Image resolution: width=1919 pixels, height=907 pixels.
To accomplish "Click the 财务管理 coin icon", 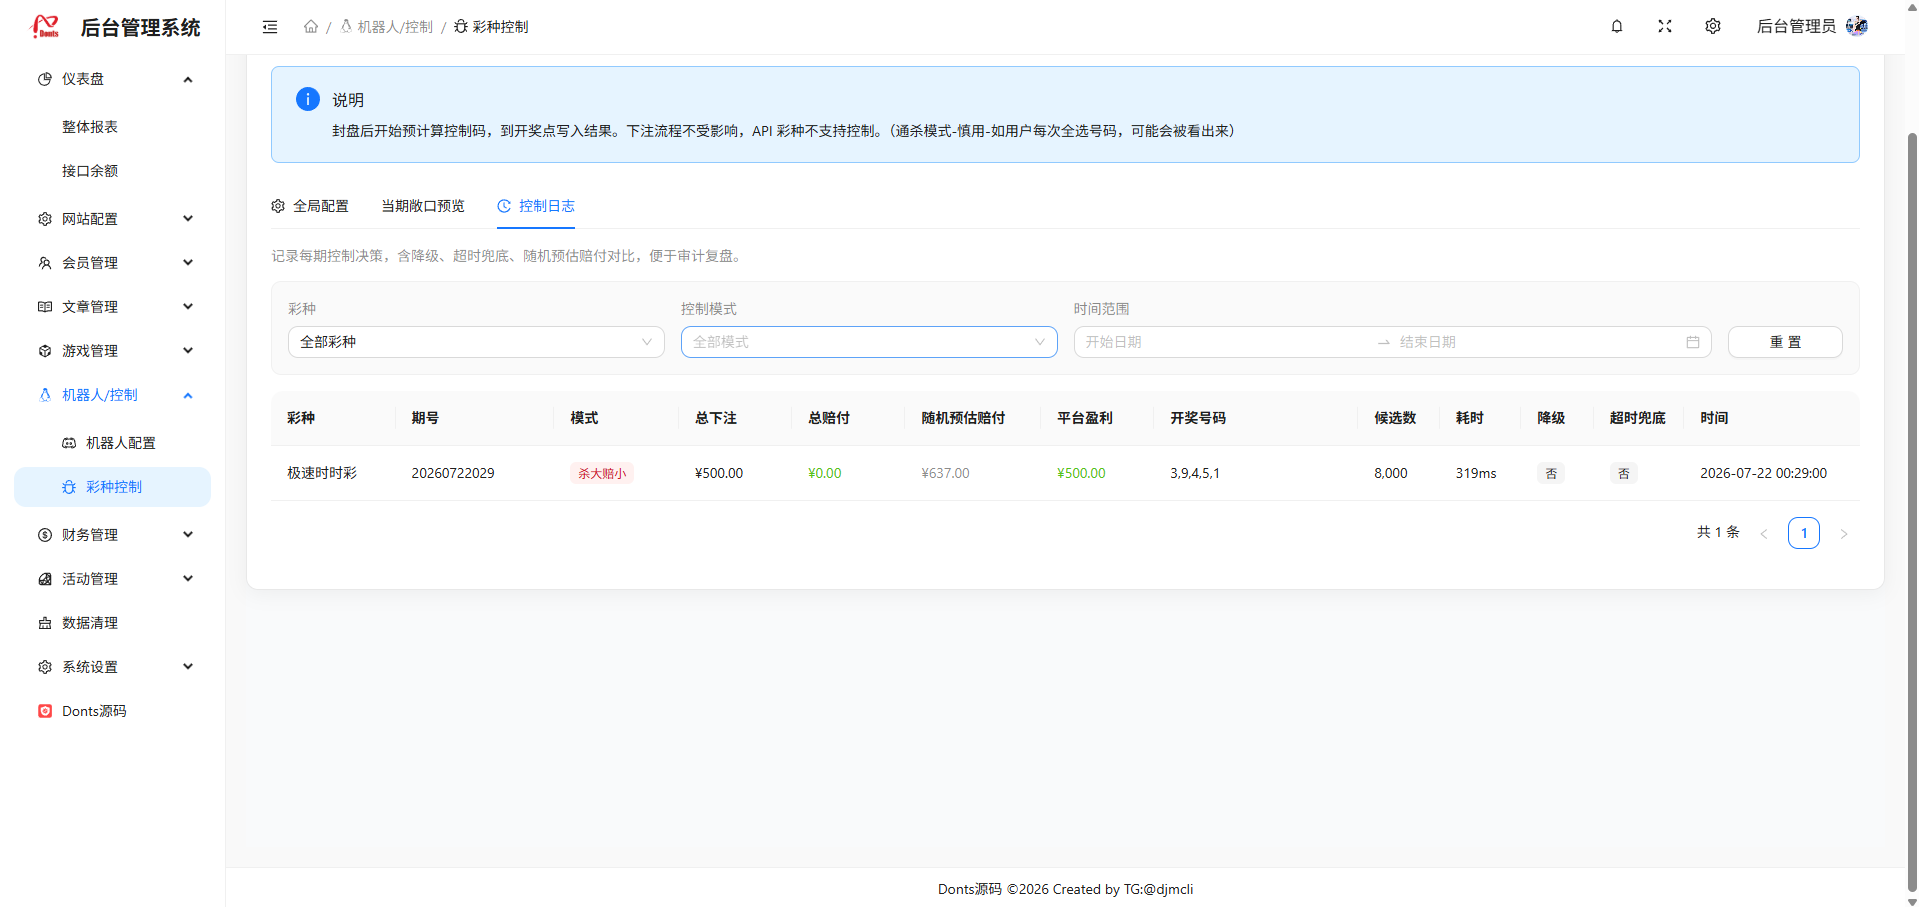I will coord(45,535).
